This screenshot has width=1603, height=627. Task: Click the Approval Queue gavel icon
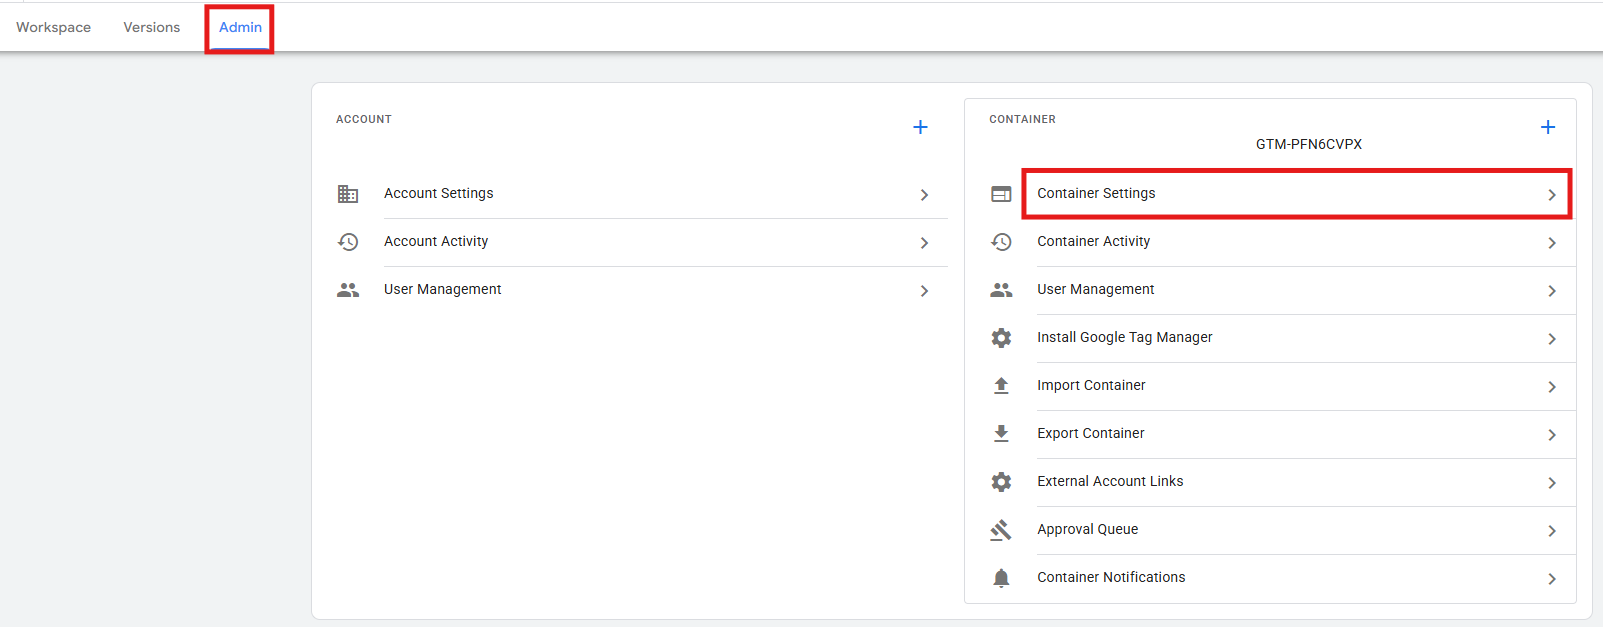click(x=1001, y=530)
